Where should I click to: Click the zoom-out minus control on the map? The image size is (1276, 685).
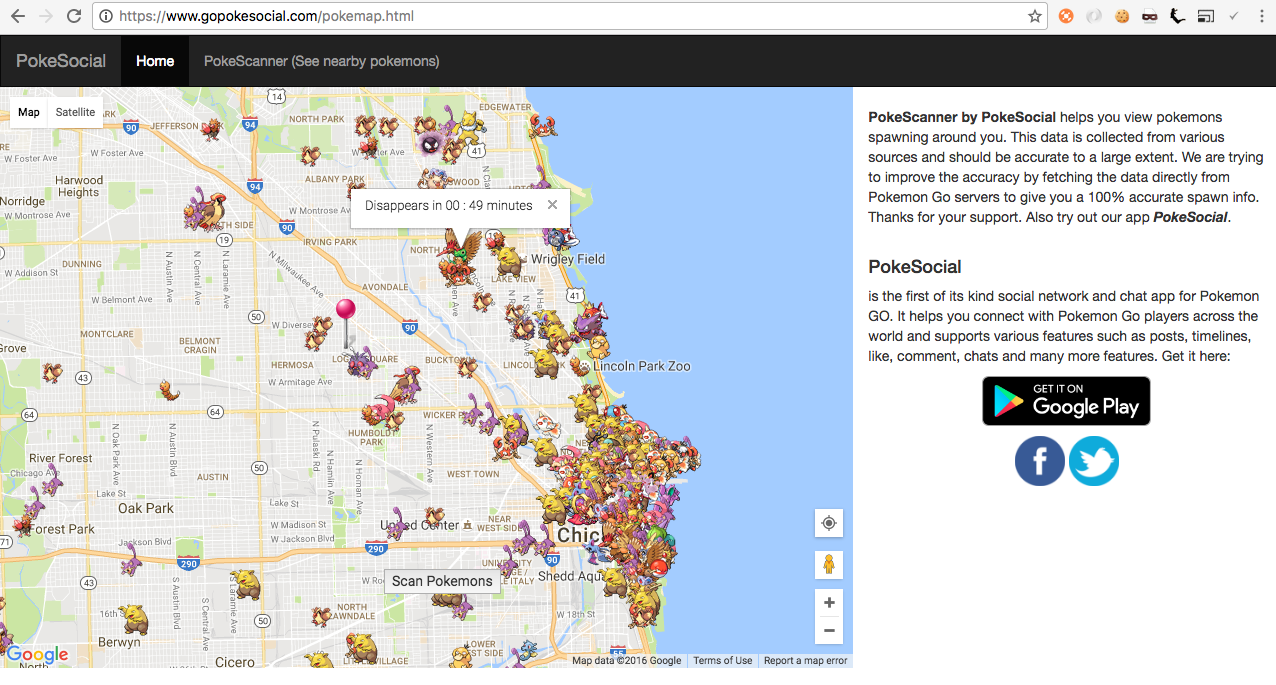[828, 630]
